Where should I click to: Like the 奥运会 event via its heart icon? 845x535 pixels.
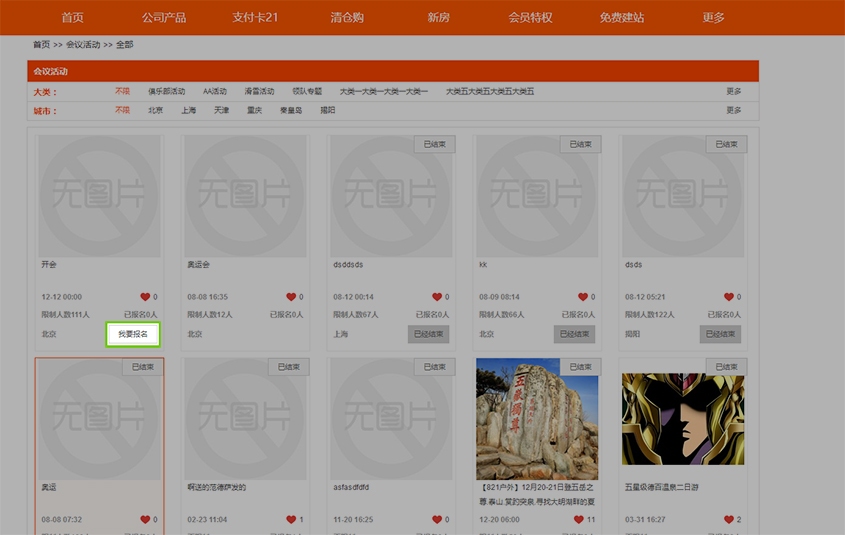point(291,297)
